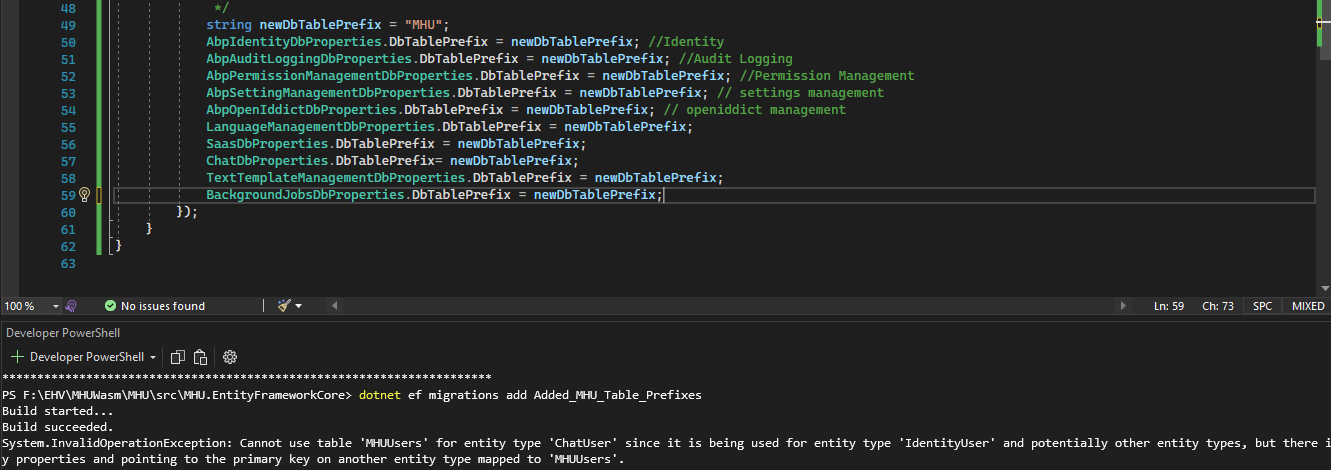Viewport: 1331px width, 470px height.
Task: Click the Ch: 73 column indicator
Action: coord(1217,306)
